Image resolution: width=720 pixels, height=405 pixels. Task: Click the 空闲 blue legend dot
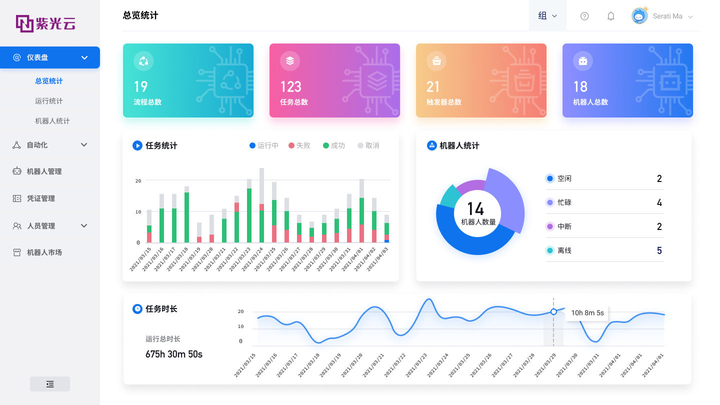click(x=550, y=179)
